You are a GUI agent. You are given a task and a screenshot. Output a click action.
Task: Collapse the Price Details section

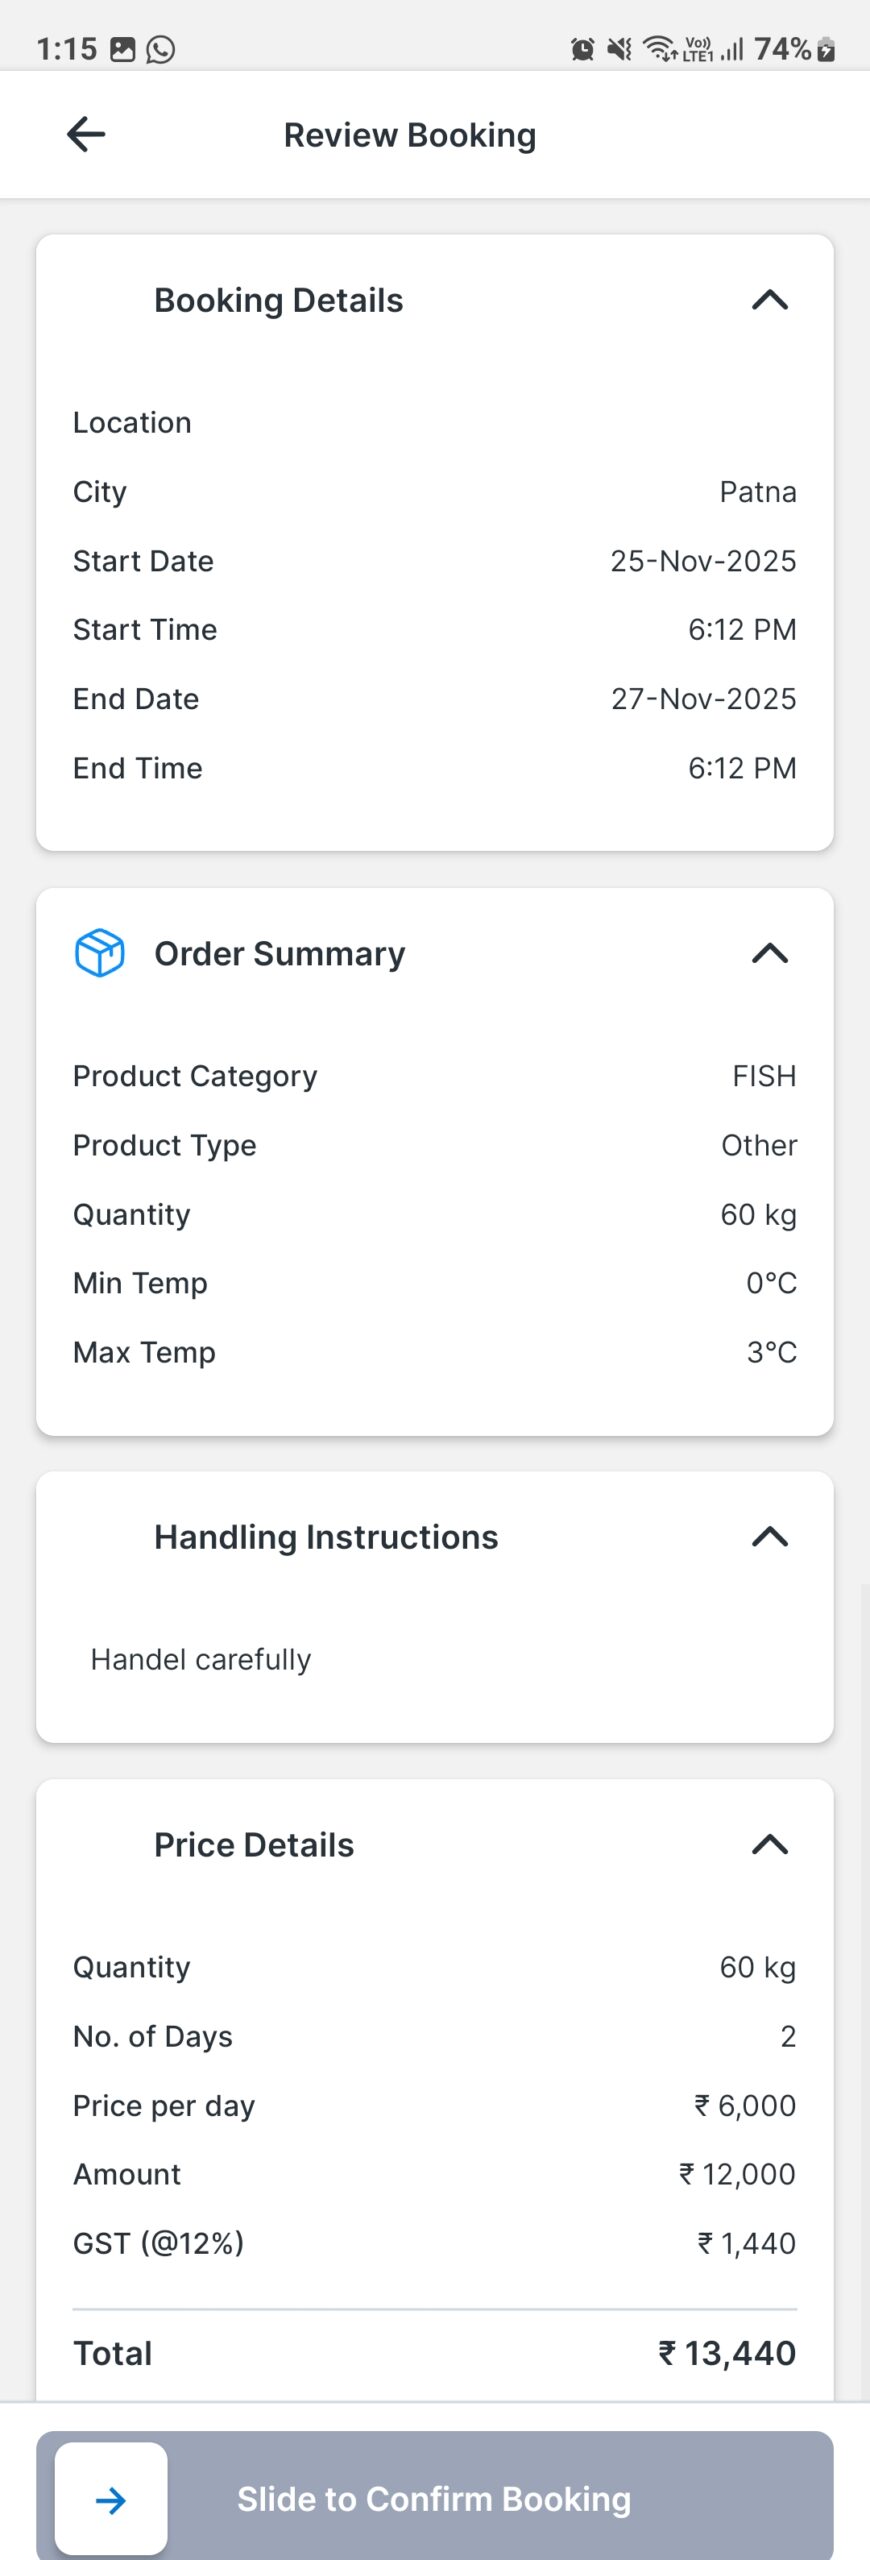point(770,1845)
